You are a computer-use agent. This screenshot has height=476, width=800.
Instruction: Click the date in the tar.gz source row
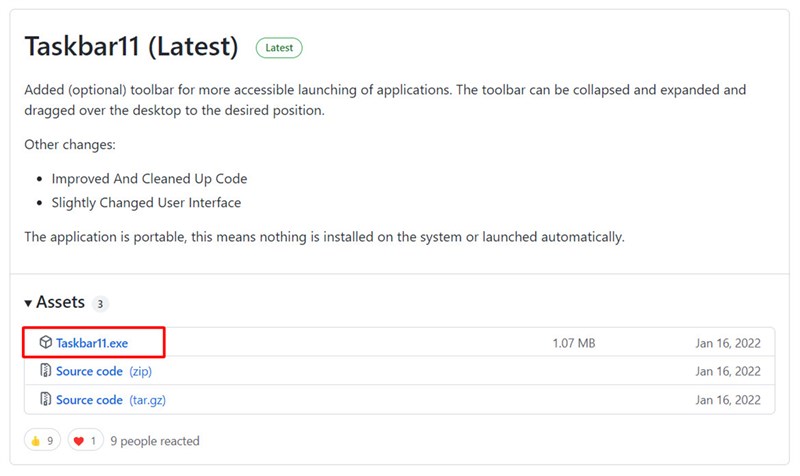(x=728, y=400)
